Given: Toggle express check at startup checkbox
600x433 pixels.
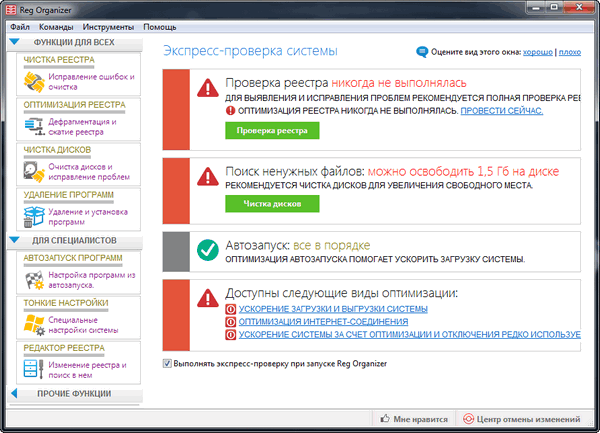Looking at the screenshot, I should click(x=167, y=363).
